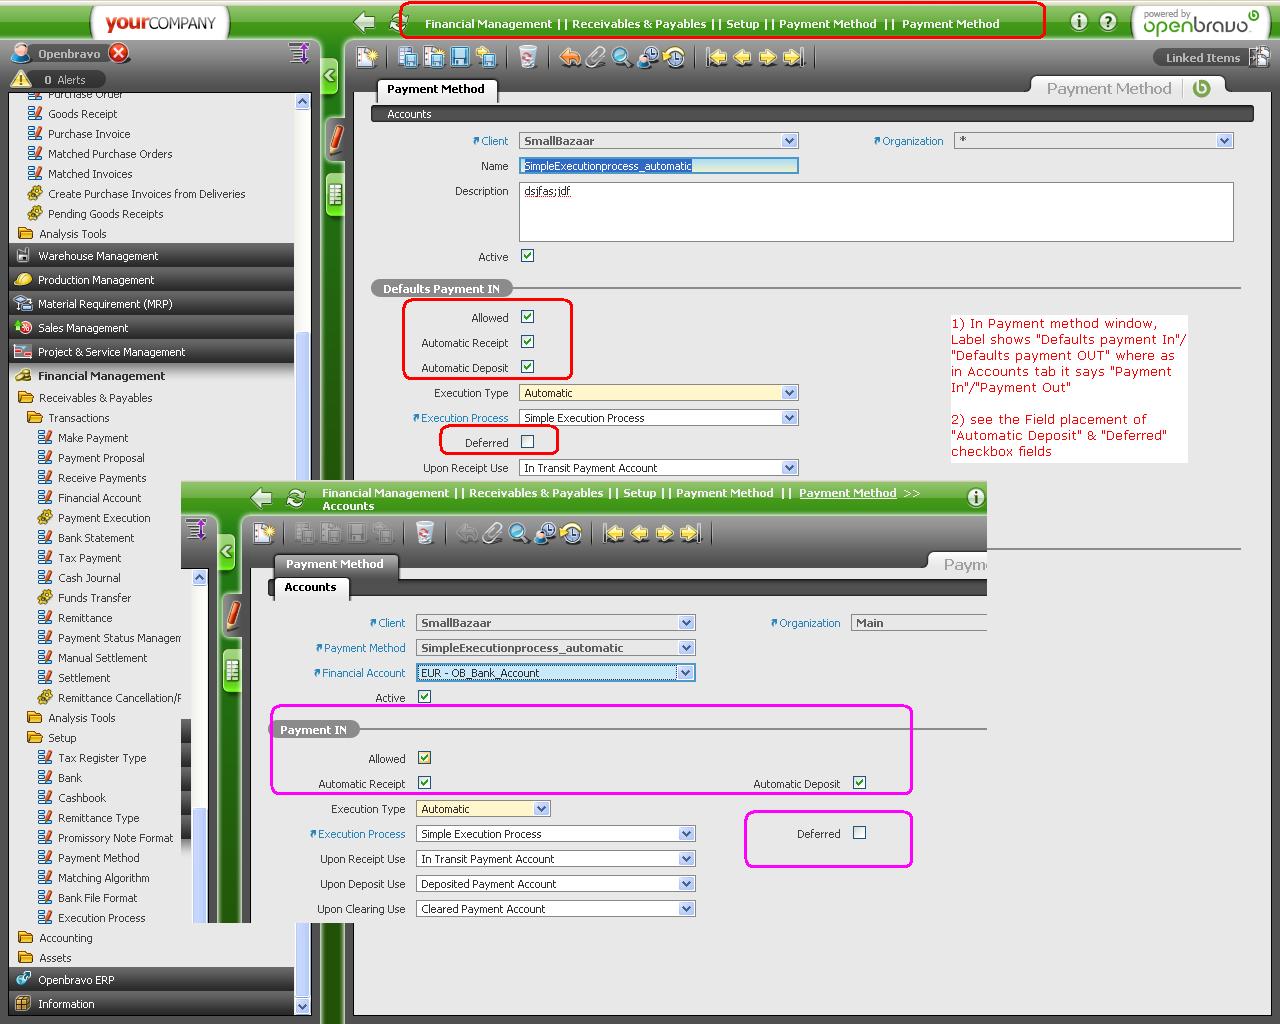The image size is (1280, 1024).
Task: Click the Delete record trash icon
Action: pyautogui.click(x=528, y=58)
